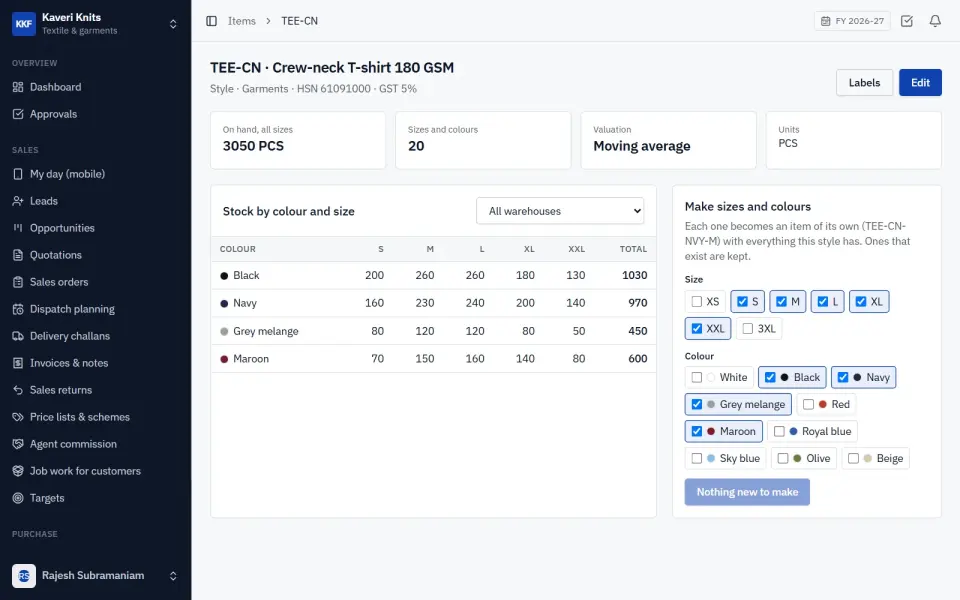Open Price lists & schemes menu item
This screenshot has height=600, width=960.
[x=96, y=417]
